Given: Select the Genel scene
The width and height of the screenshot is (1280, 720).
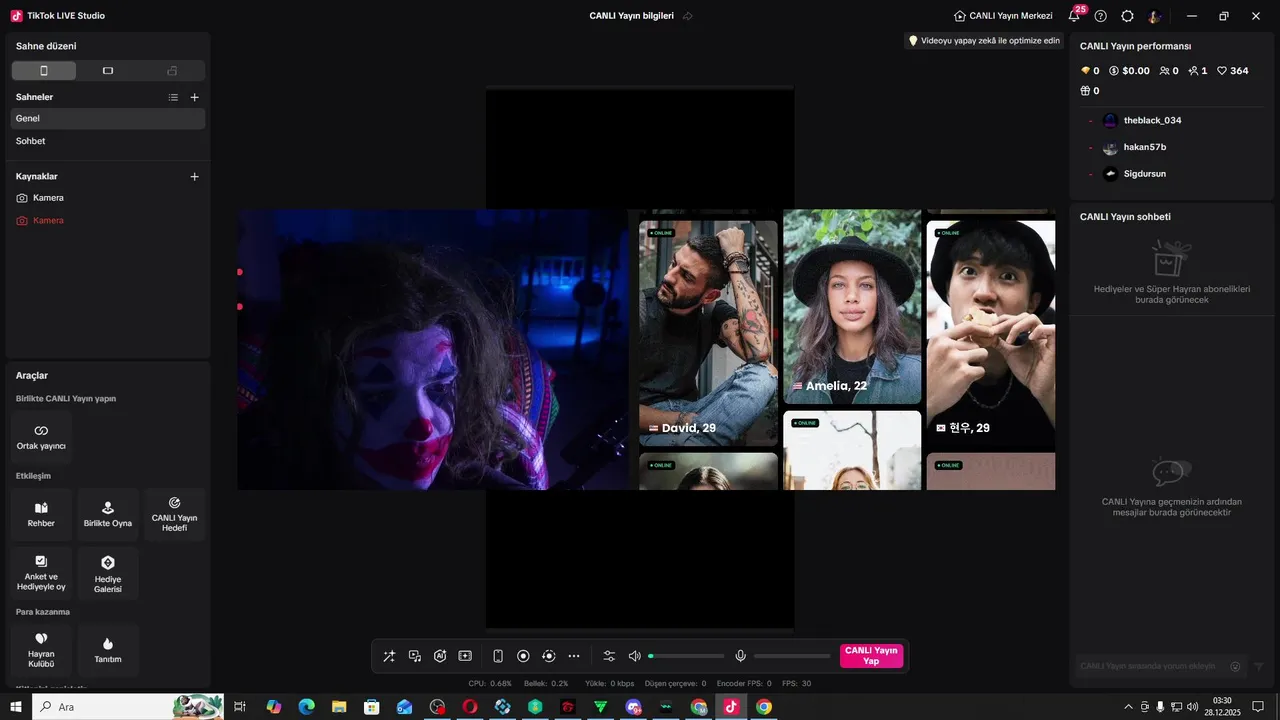Looking at the screenshot, I should [108, 118].
